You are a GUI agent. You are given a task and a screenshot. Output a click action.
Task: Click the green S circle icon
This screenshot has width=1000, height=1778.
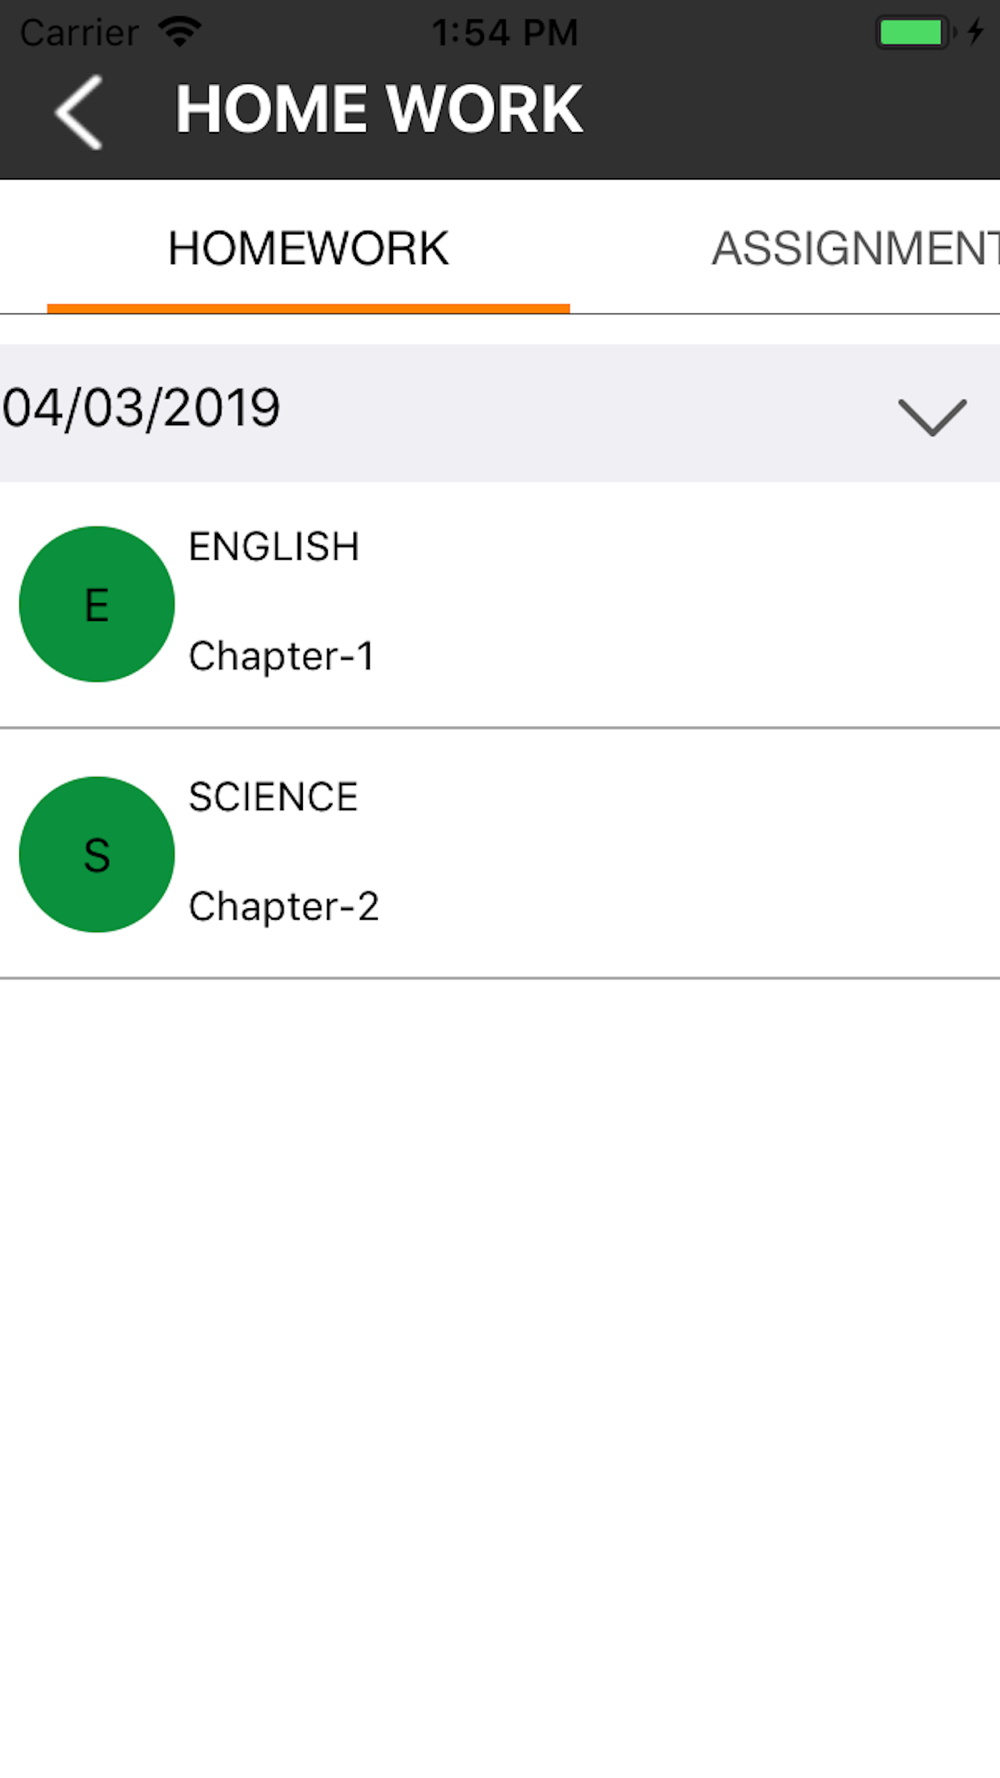pos(97,855)
